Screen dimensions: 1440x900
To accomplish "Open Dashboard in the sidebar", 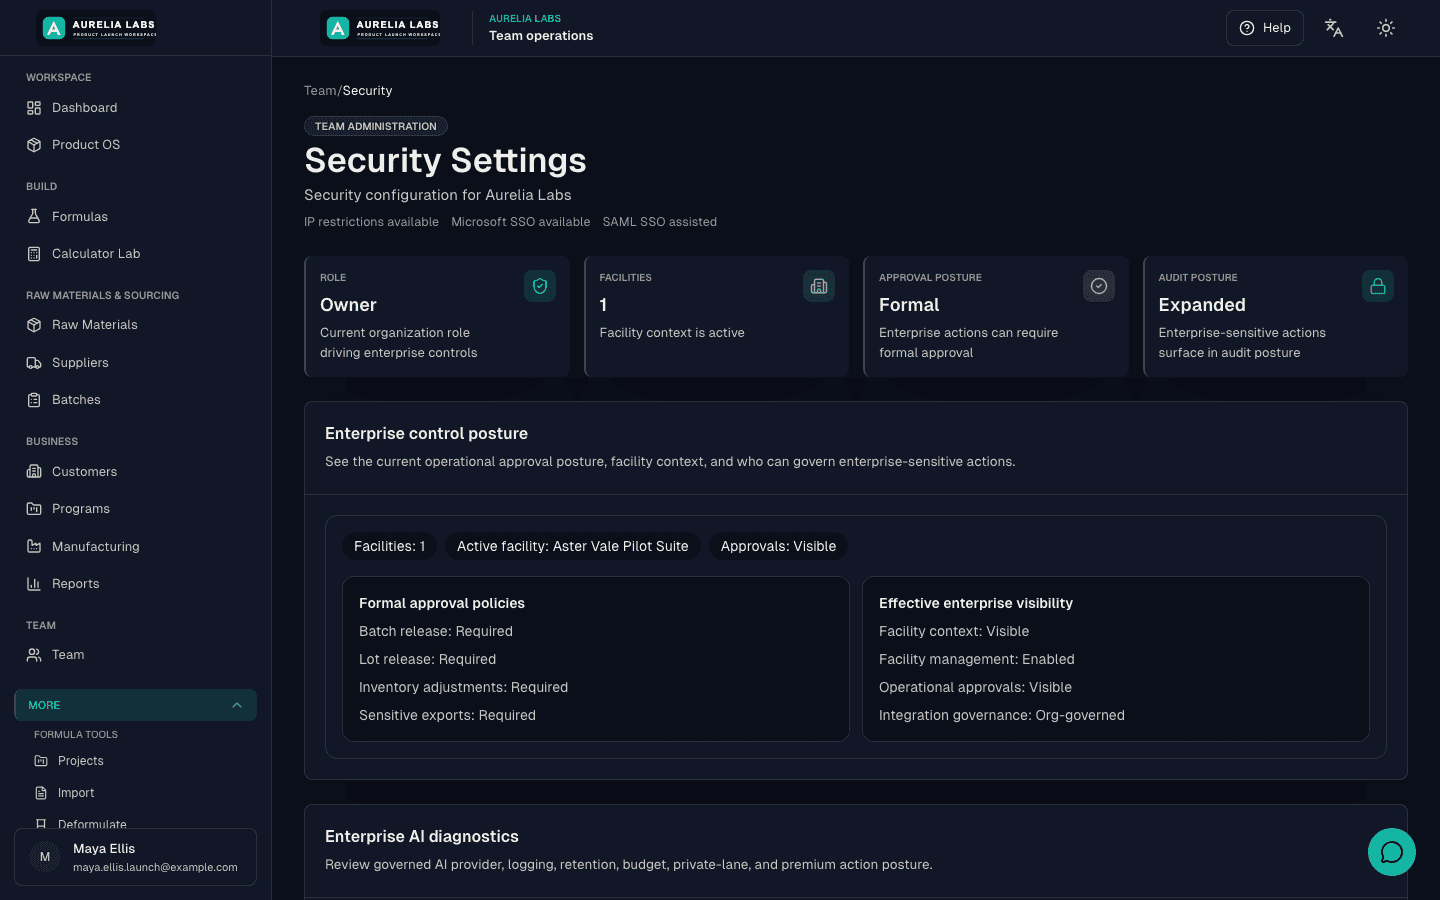I will click(135, 108).
